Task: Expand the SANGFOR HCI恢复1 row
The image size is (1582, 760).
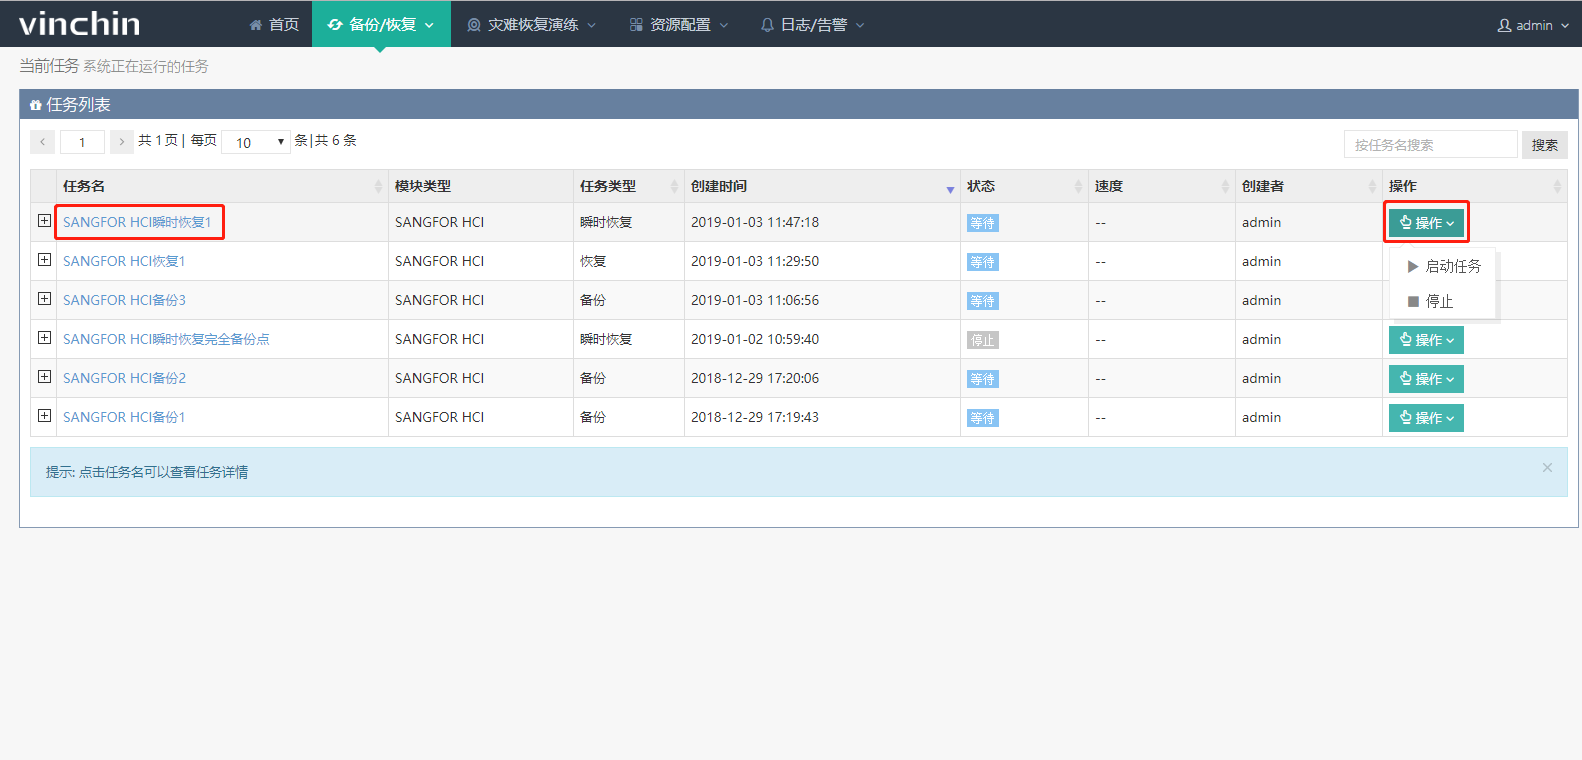Action: pos(44,260)
